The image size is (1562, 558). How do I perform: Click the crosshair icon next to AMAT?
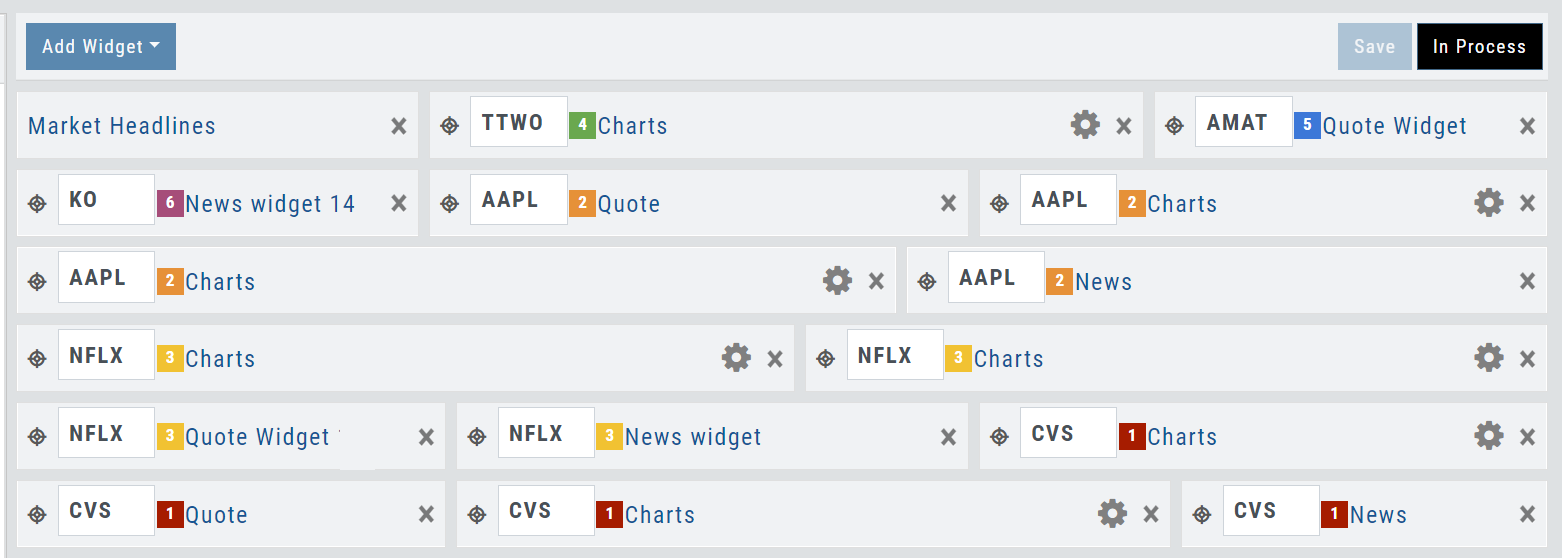pos(1175,126)
